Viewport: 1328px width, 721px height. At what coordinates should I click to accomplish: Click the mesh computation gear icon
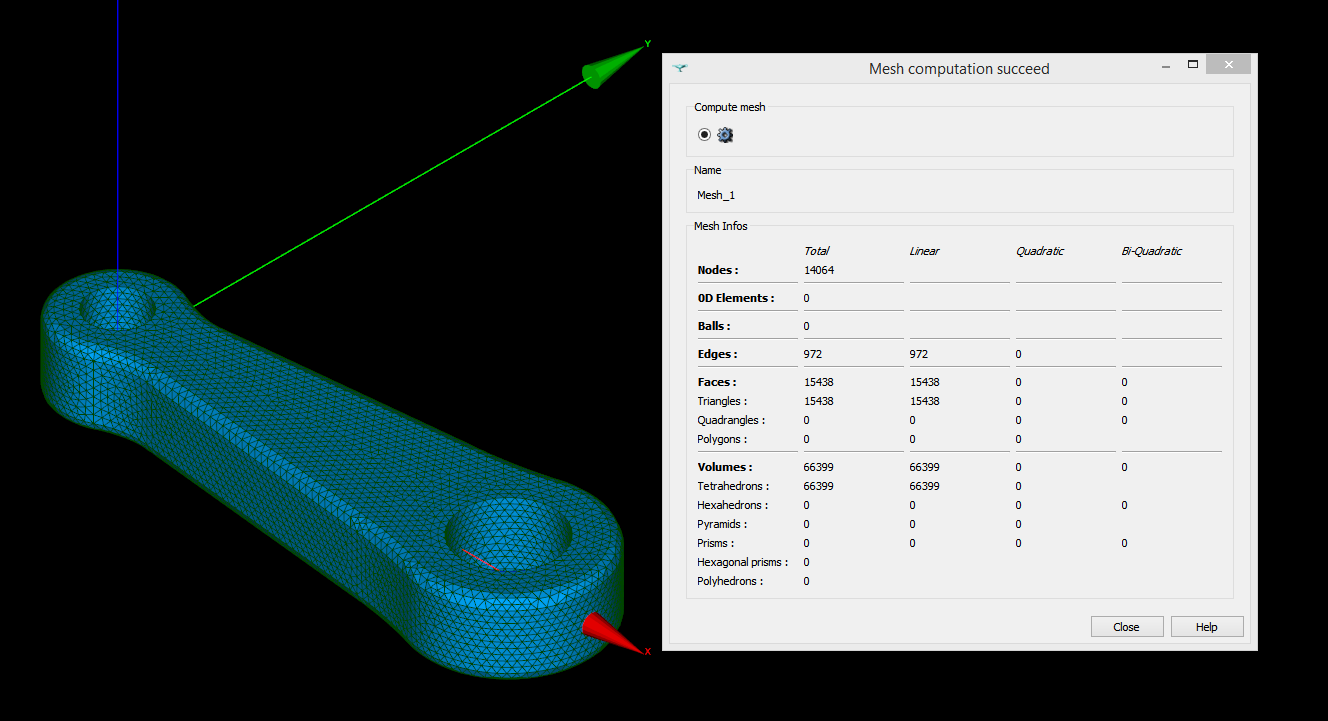(725, 134)
